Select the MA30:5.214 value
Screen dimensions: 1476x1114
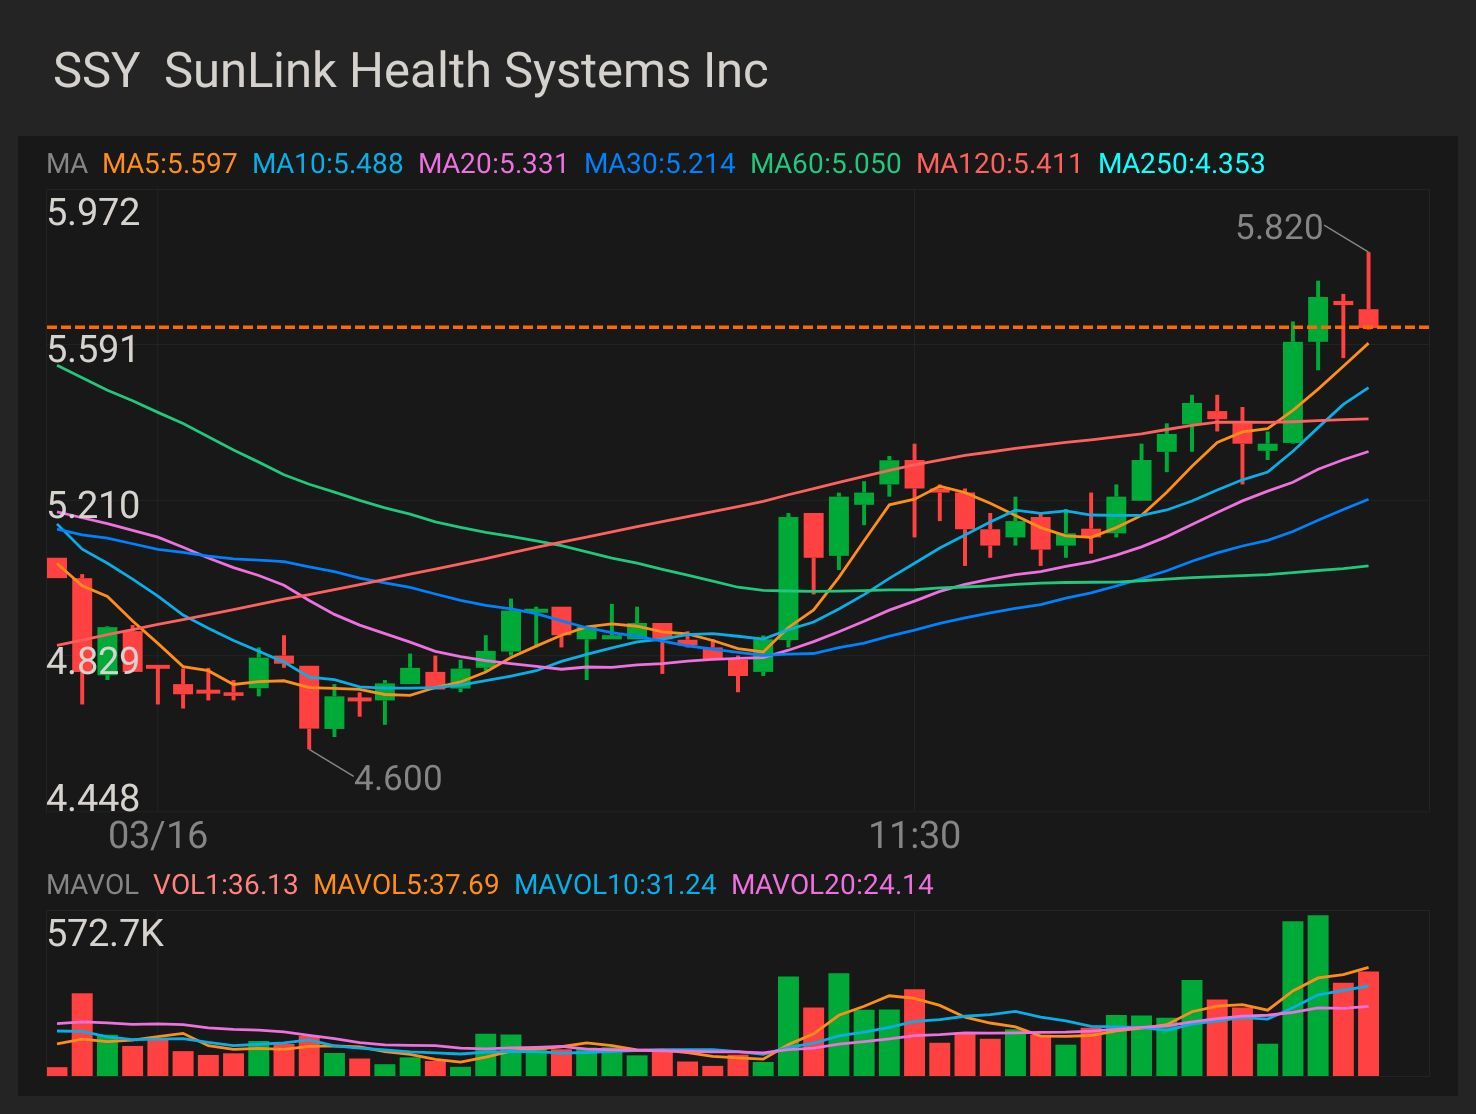(x=660, y=163)
